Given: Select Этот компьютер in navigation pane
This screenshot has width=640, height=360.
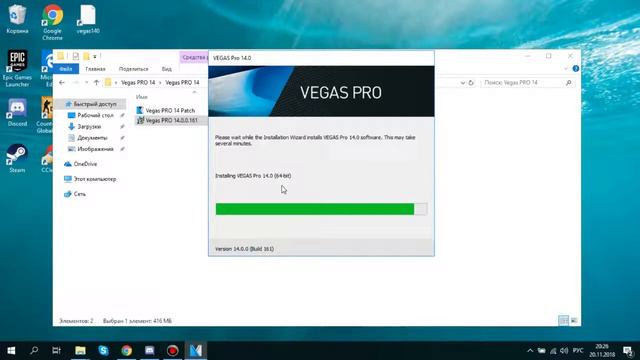Looking at the screenshot, I should click(95, 179).
